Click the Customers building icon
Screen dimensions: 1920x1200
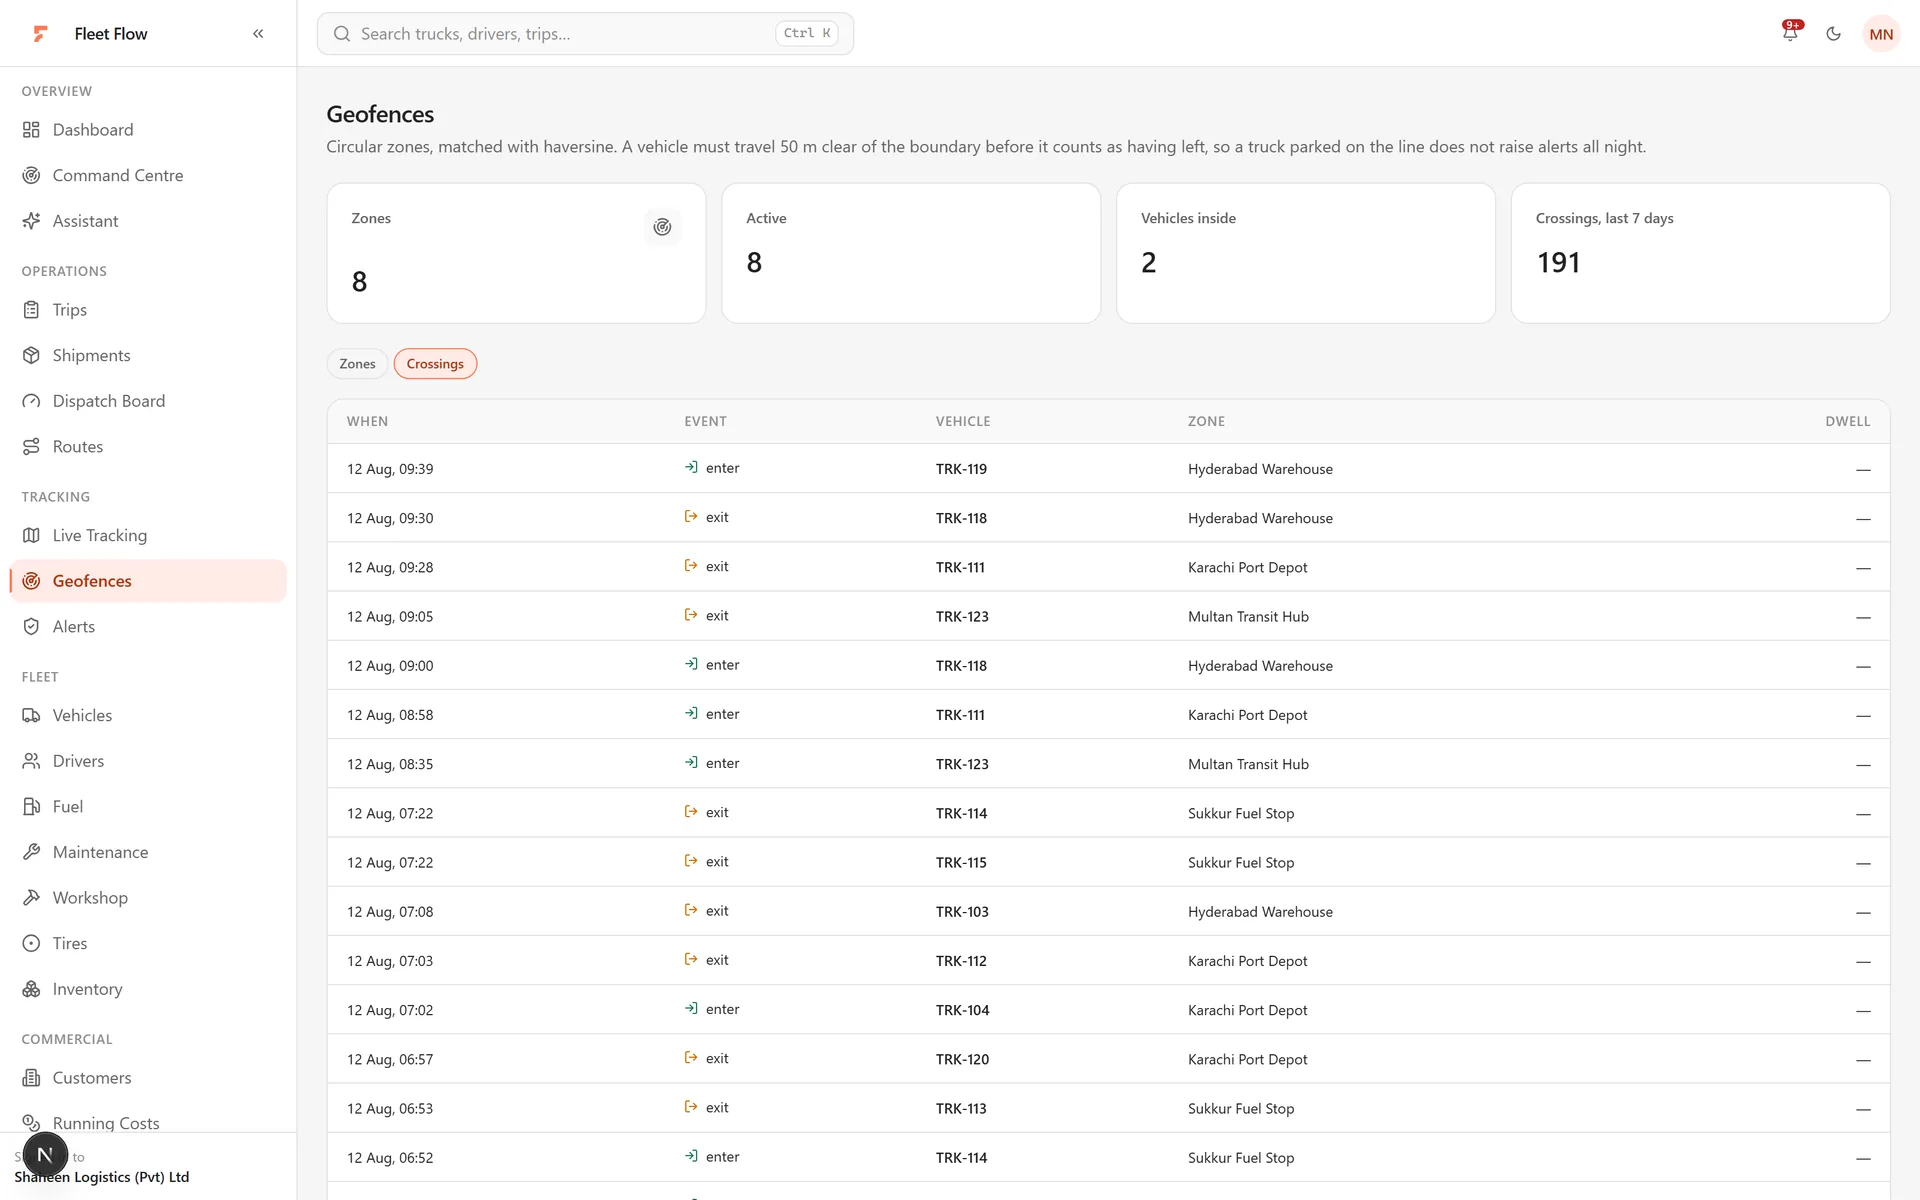click(x=32, y=1078)
